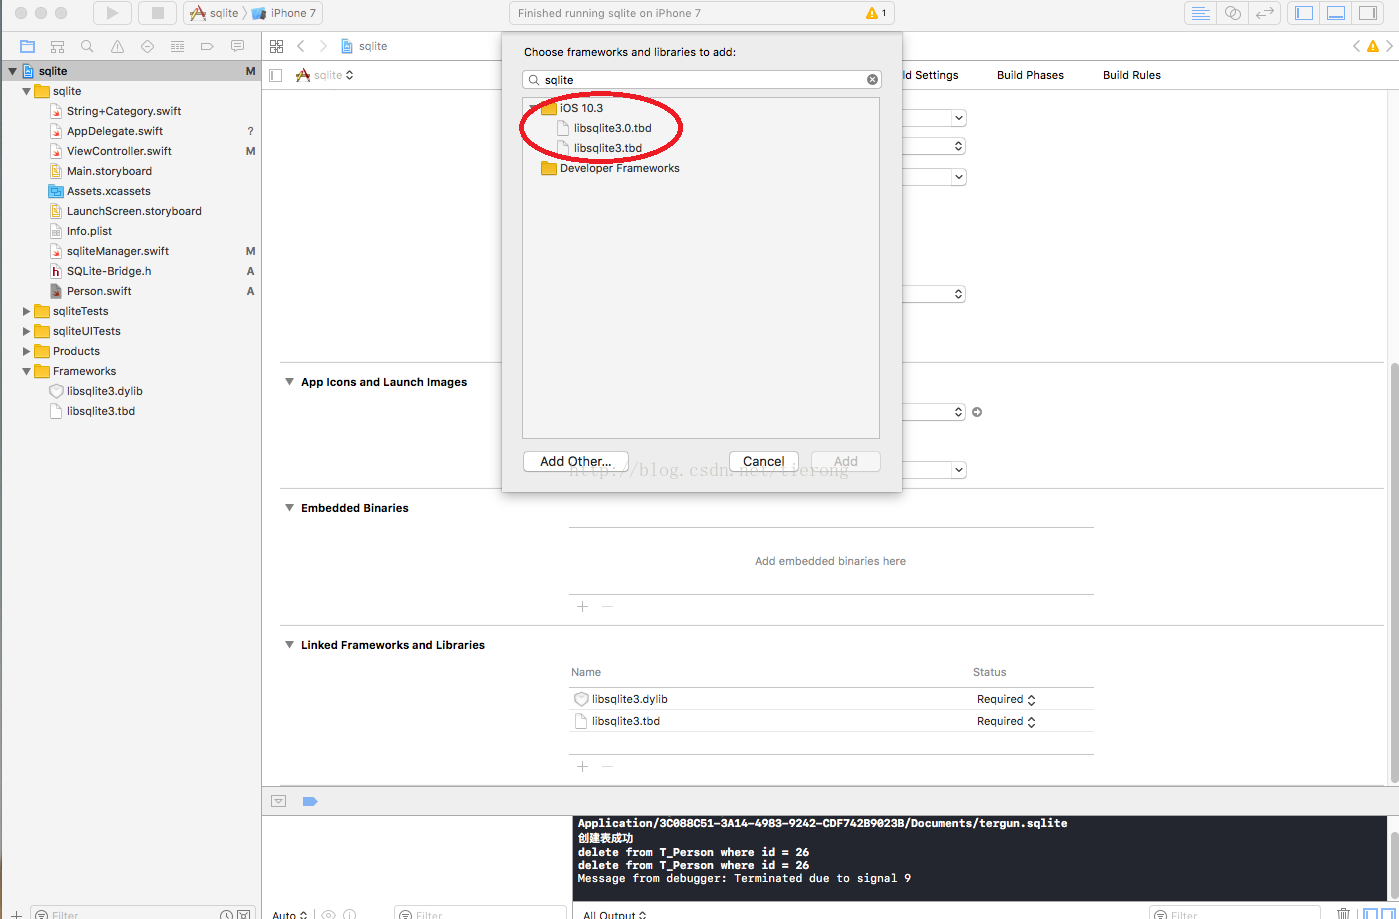Select the Assistant editor button
The height and width of the screenshot is (919, 1399).
tap(1232, 13)
